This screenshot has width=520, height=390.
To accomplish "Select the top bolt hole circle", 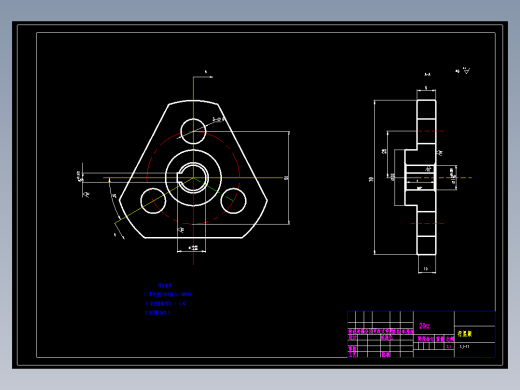I will 193,131.
